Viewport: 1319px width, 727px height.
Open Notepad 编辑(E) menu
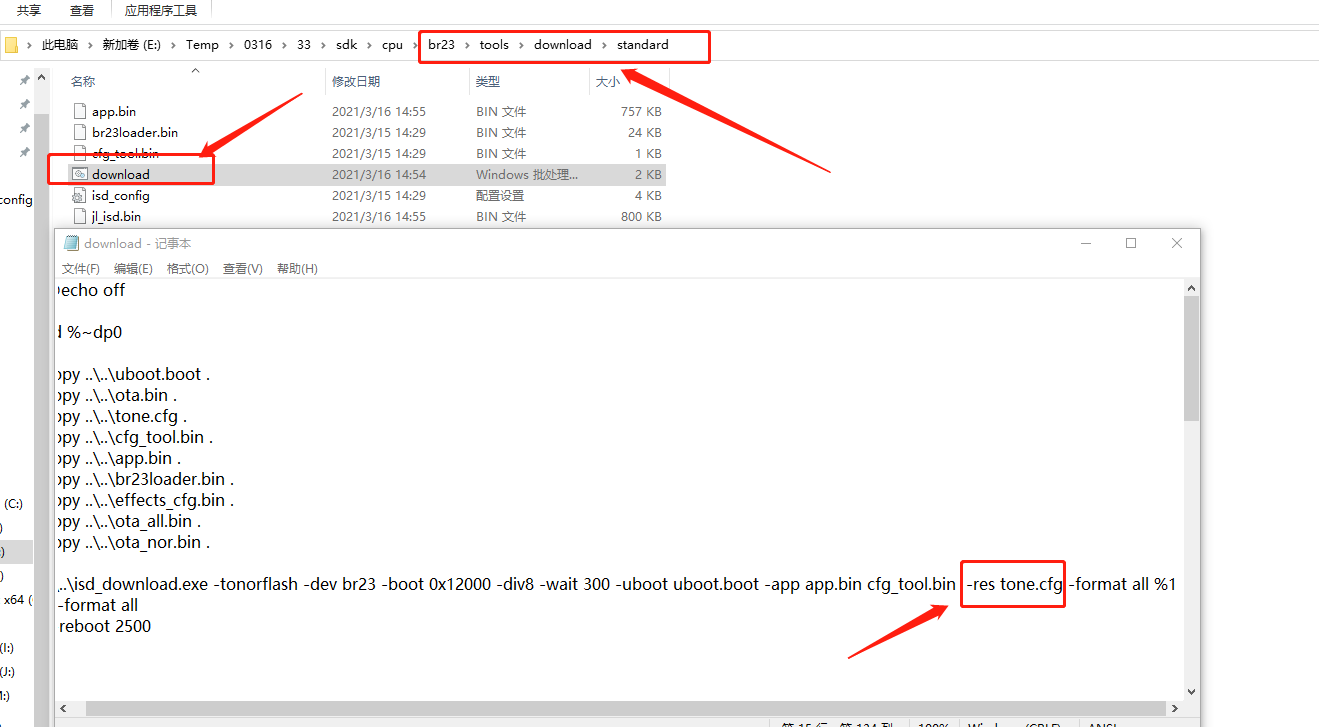click(133, 269)
